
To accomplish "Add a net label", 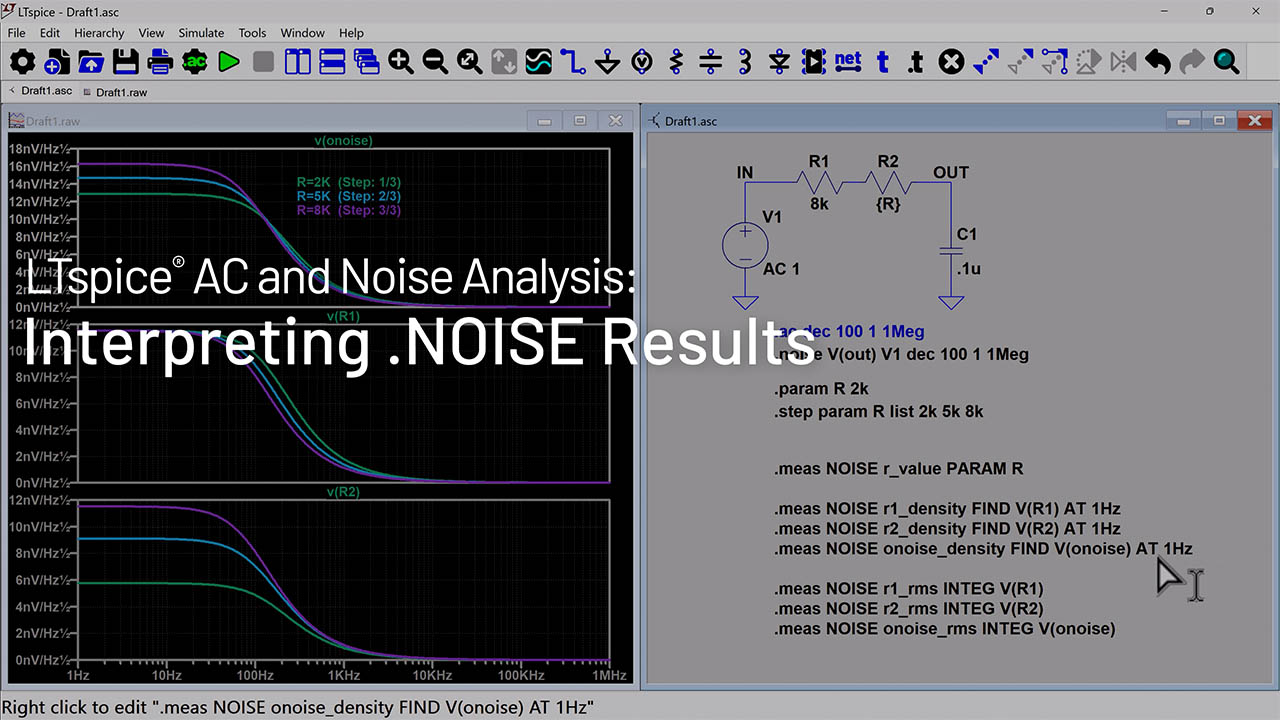I will (848, 62).
